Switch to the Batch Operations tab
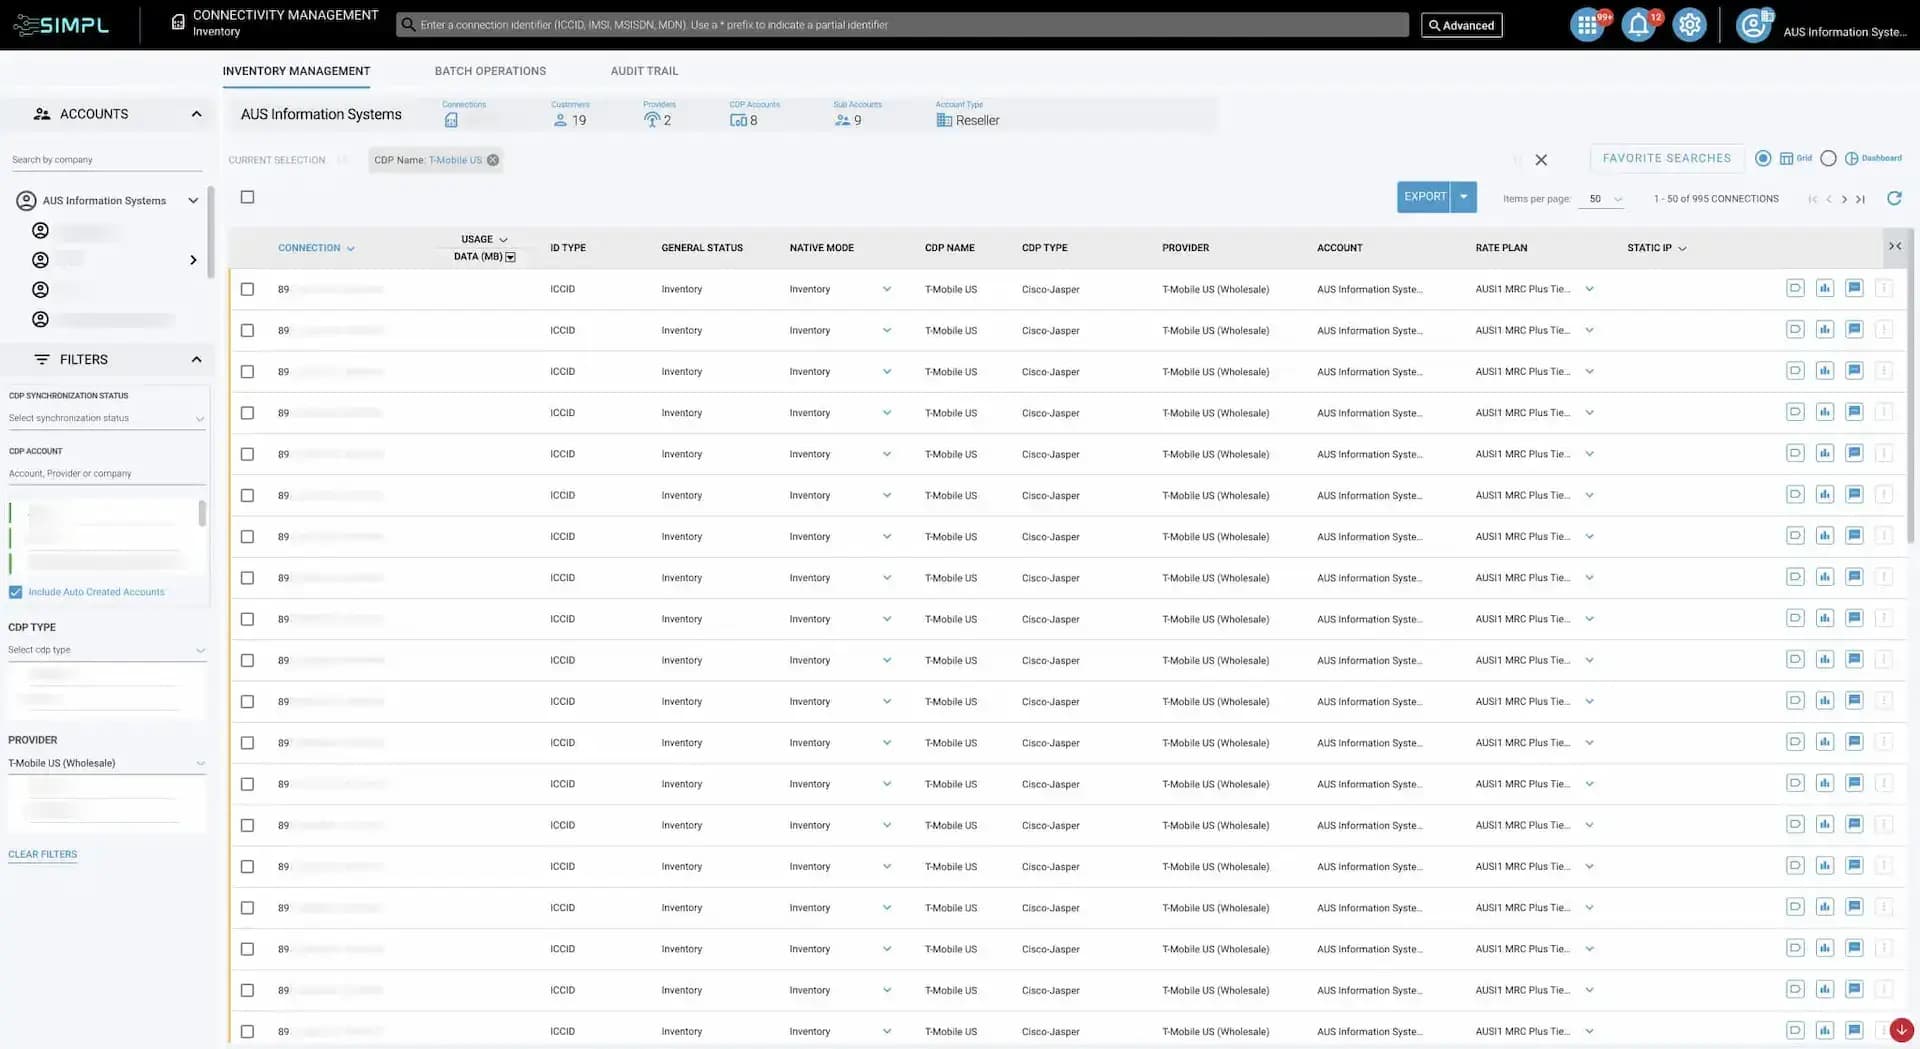 tap(490, 71)
